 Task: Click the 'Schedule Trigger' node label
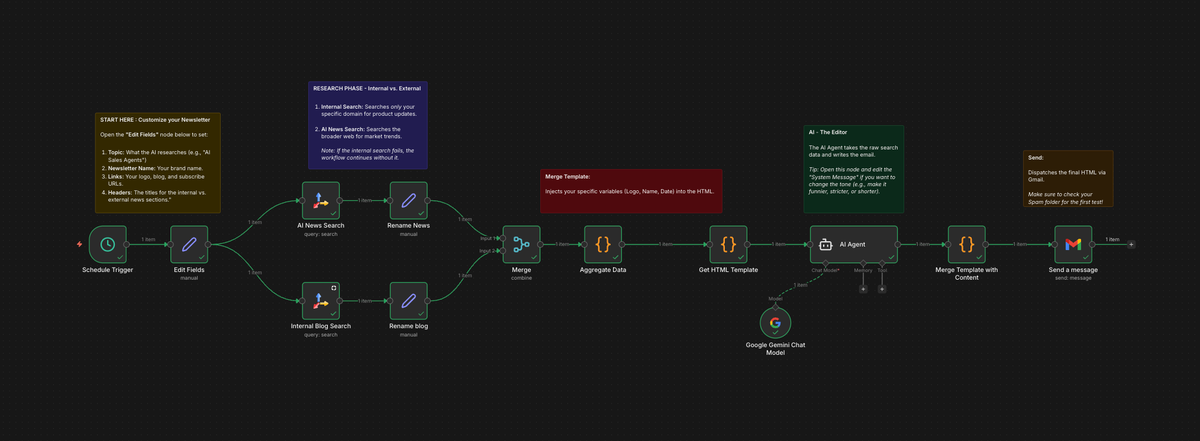(107, 271)
